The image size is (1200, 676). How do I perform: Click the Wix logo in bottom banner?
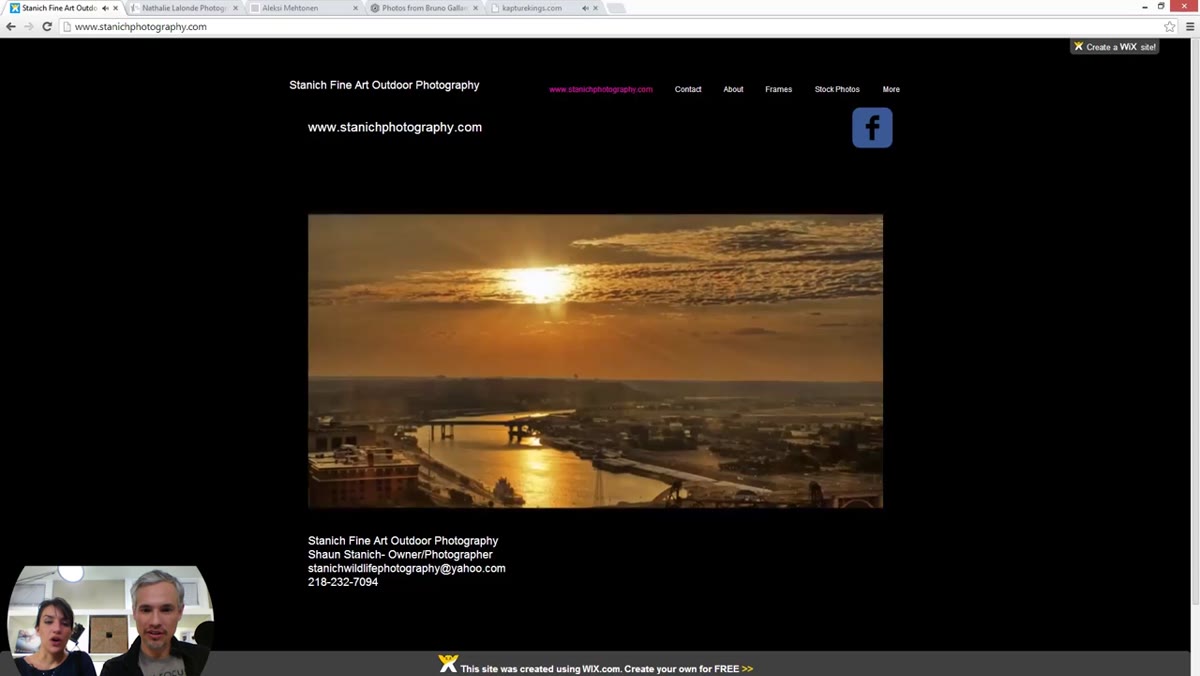448,664
